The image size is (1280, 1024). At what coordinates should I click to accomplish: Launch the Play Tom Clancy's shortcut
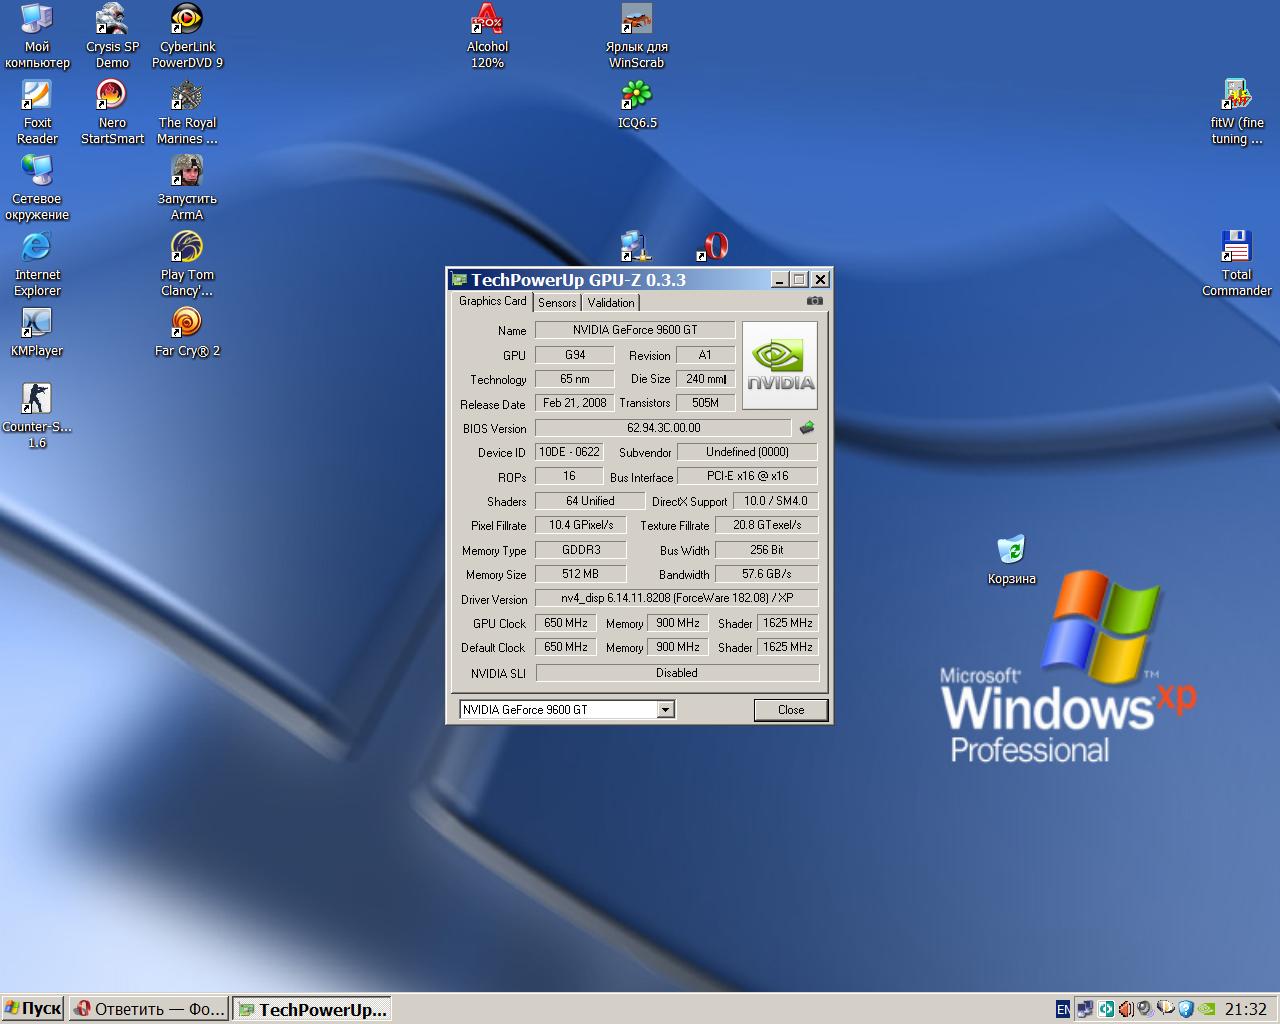(187, 264)
